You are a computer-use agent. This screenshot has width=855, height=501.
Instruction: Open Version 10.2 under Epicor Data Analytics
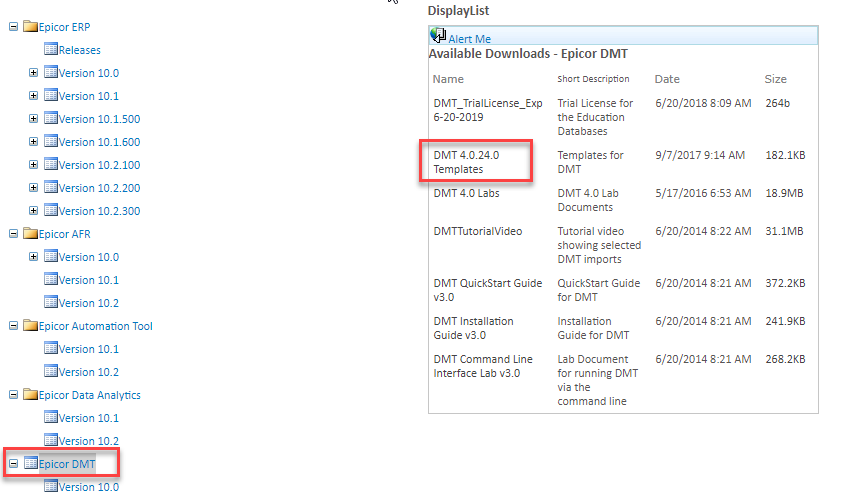coord(89,441)
